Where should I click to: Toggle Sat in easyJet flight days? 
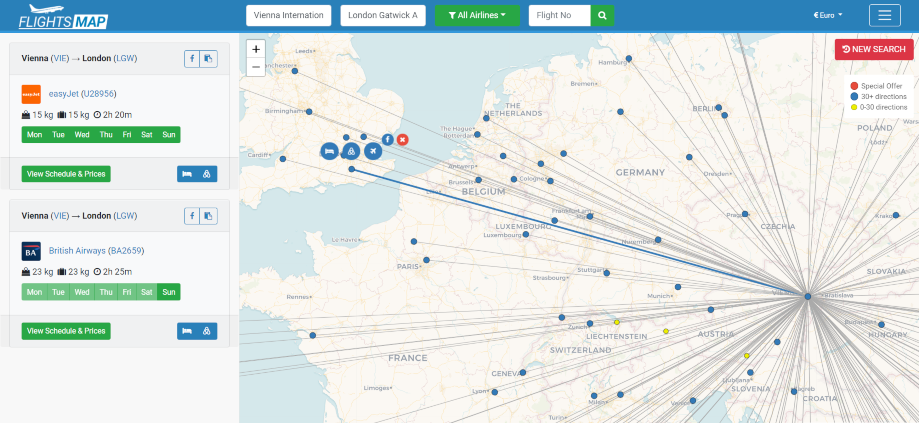pyautogui.click(x=147, y=135)
